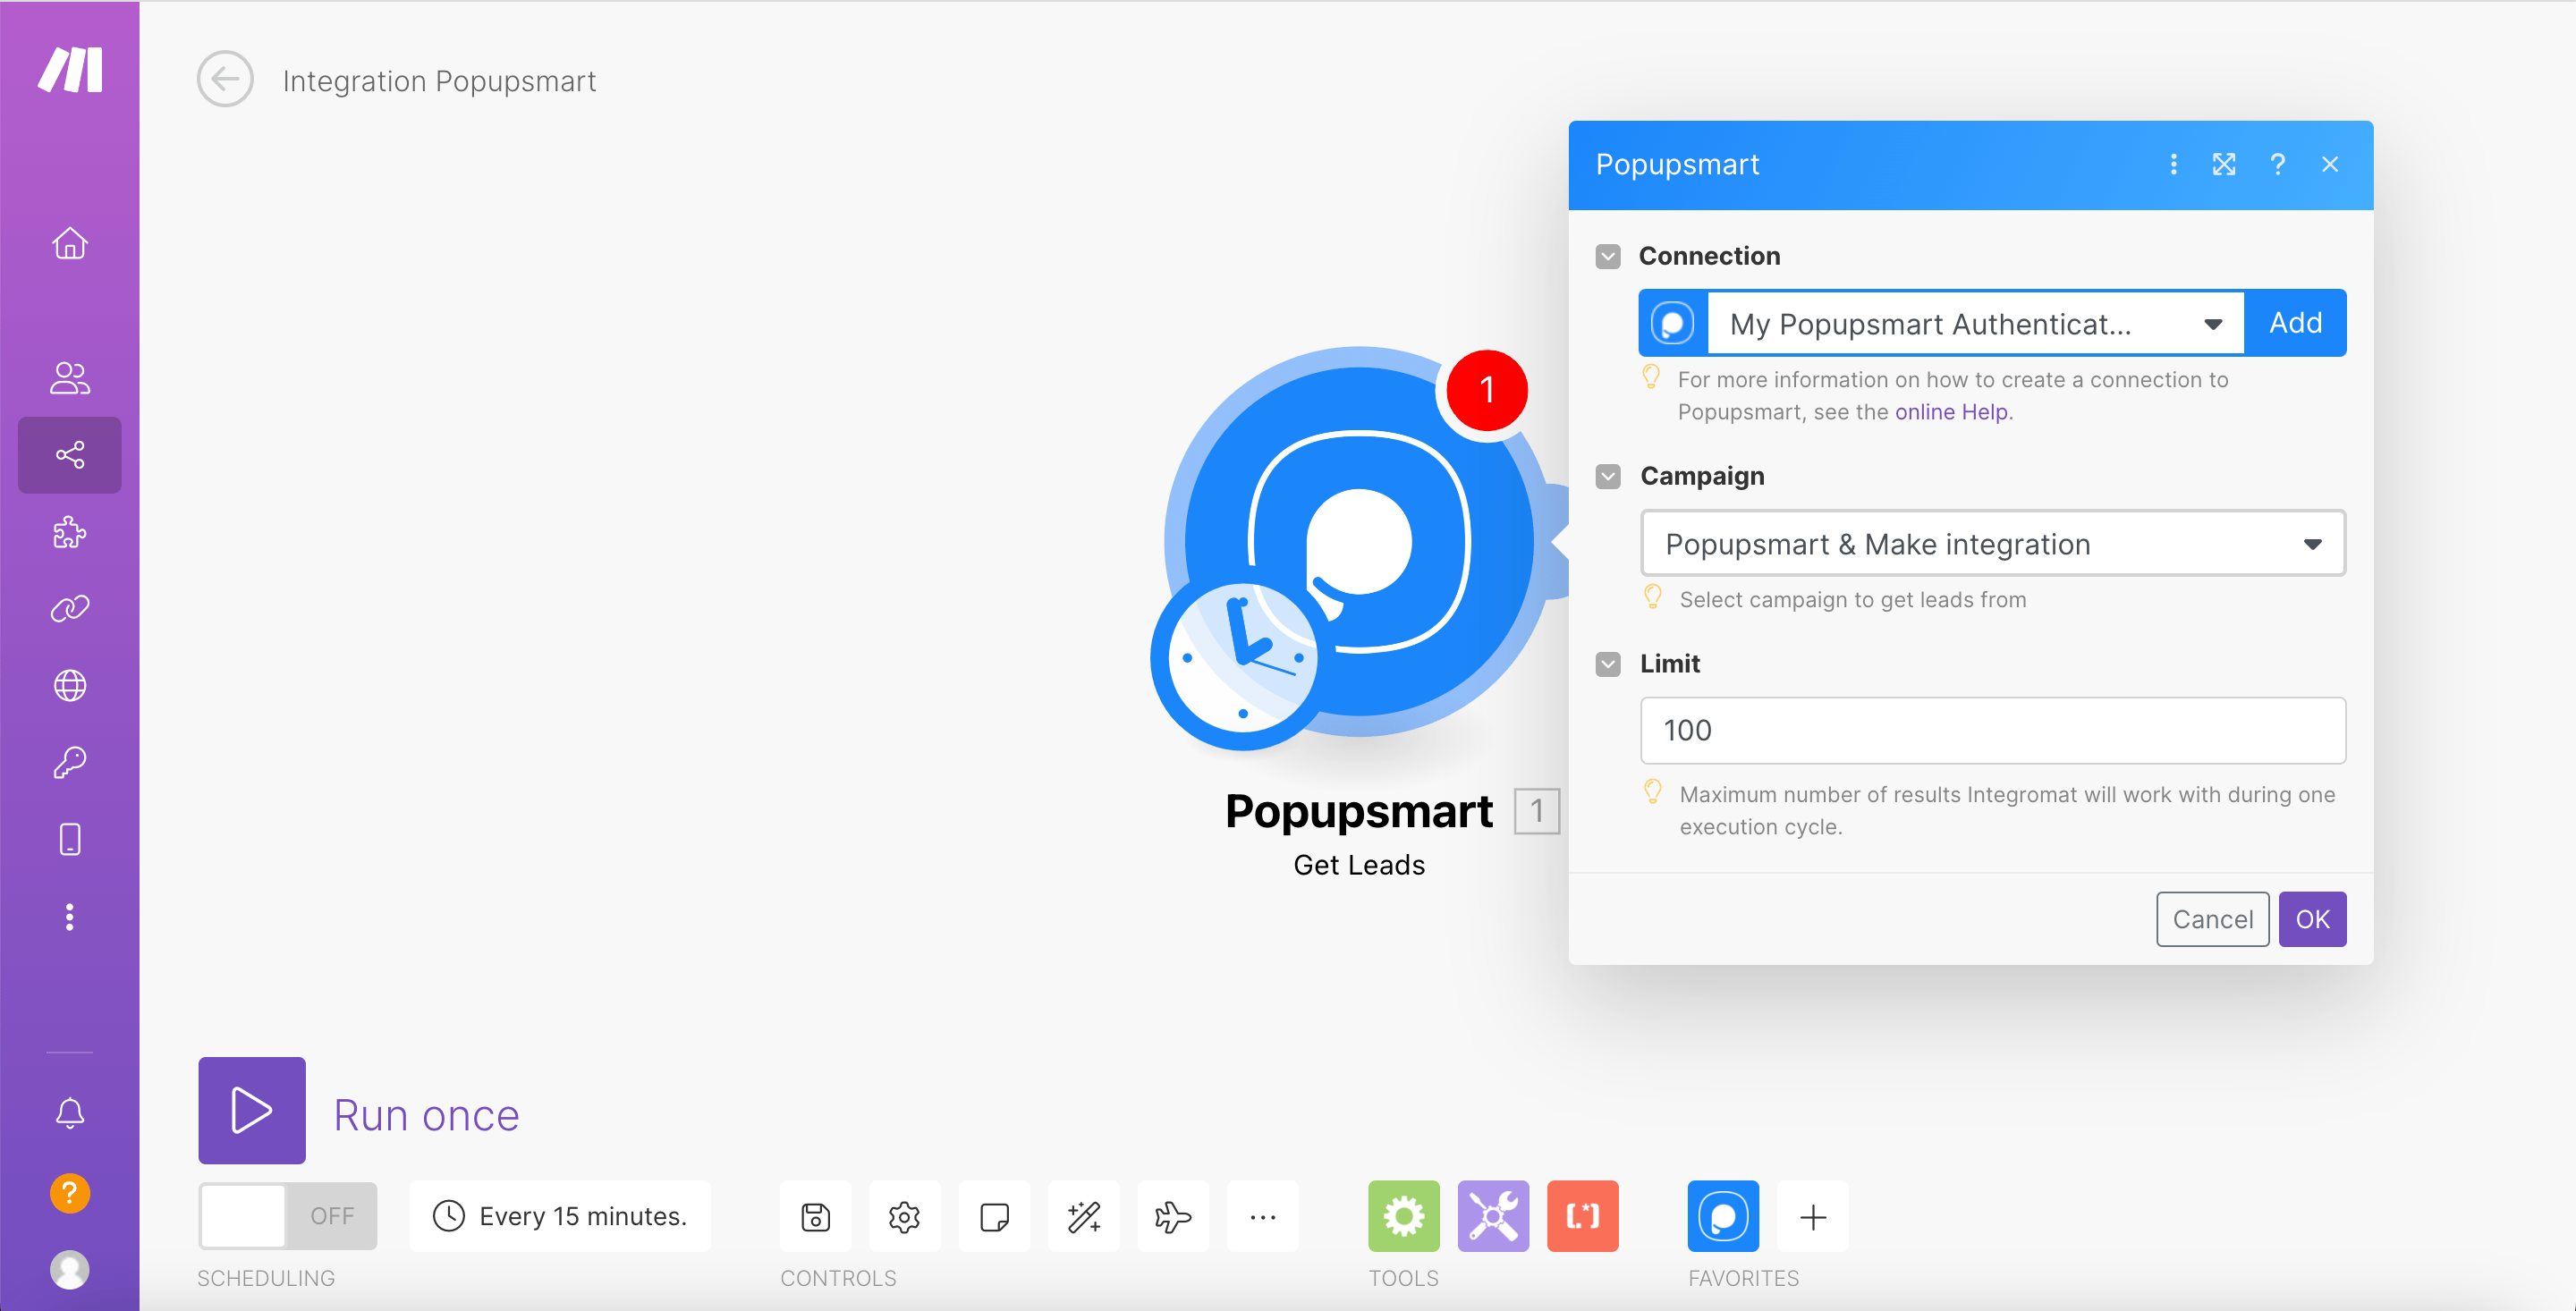Open the Campaign dropdown list
The height and width of the screenshot is (1311, 2576).
click(1992, 544)
